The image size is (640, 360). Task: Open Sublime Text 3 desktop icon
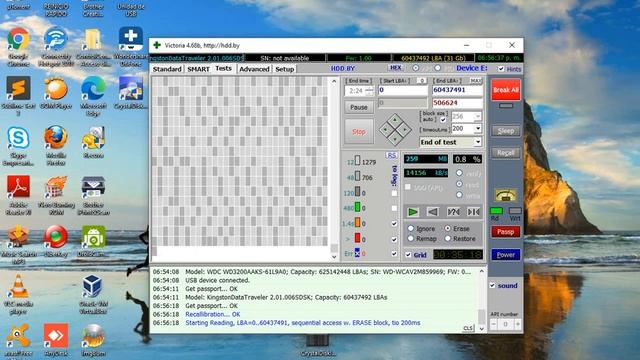click(18, 96)
